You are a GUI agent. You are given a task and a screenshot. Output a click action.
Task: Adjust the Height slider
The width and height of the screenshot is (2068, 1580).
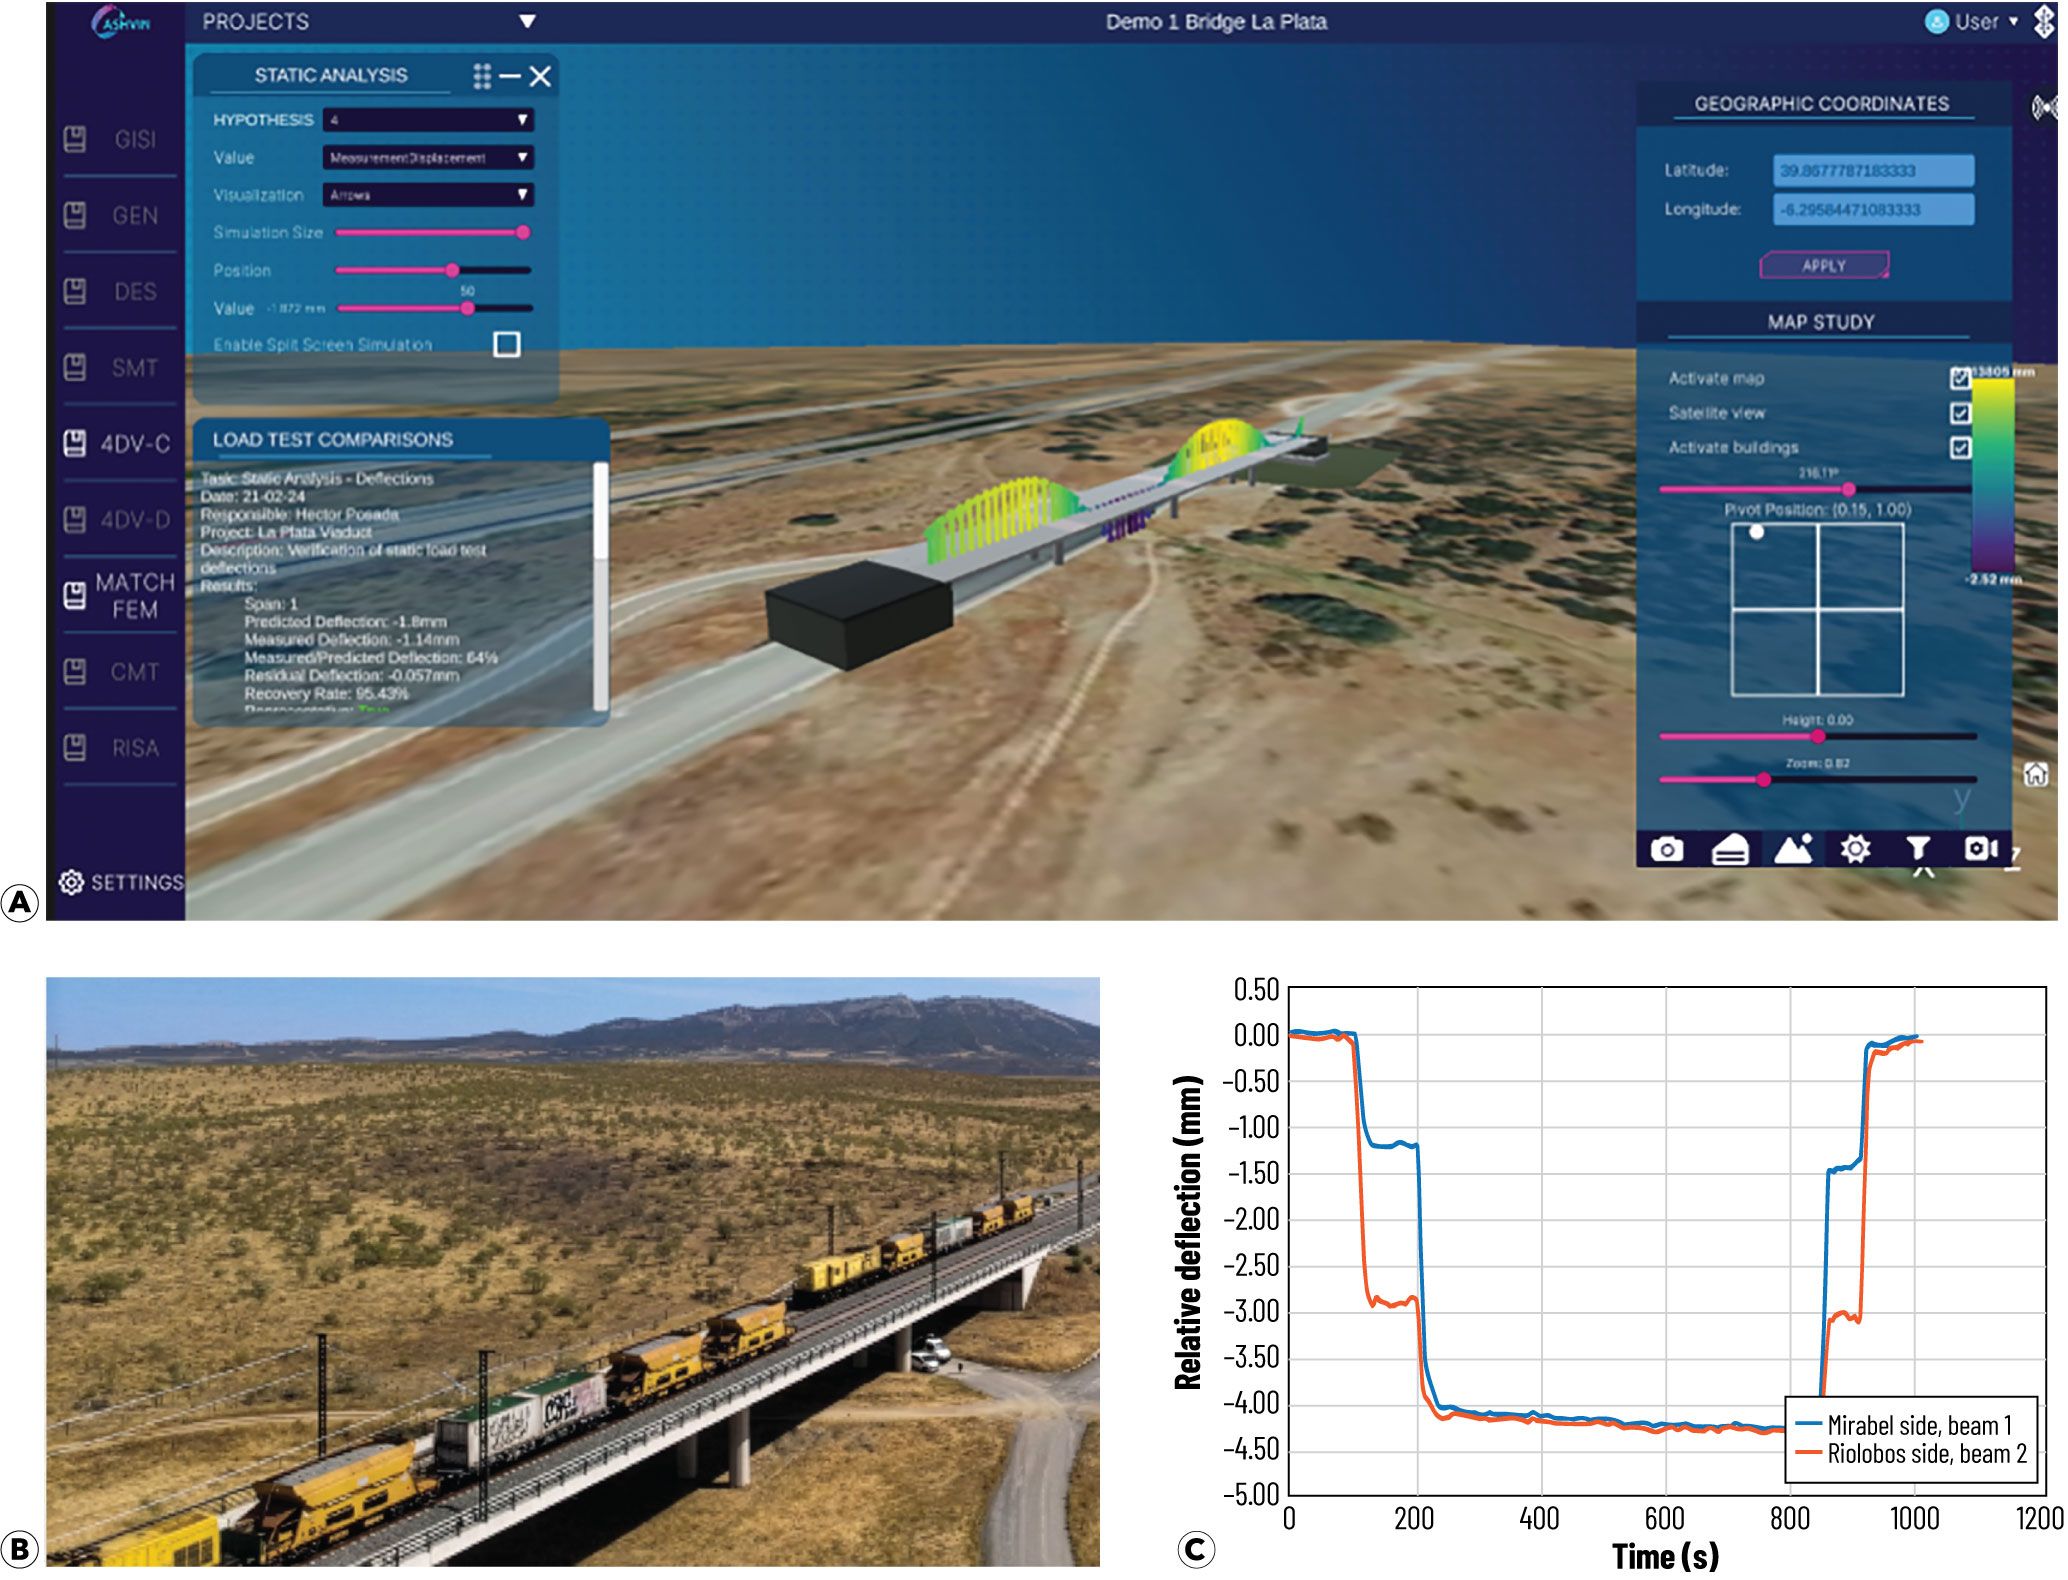click(1818, 736)
